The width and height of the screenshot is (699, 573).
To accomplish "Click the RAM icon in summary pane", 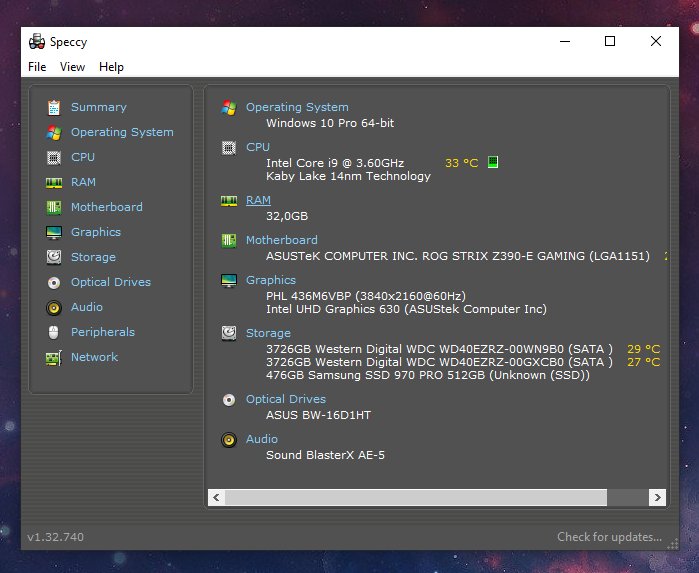I will pos(229,201).
